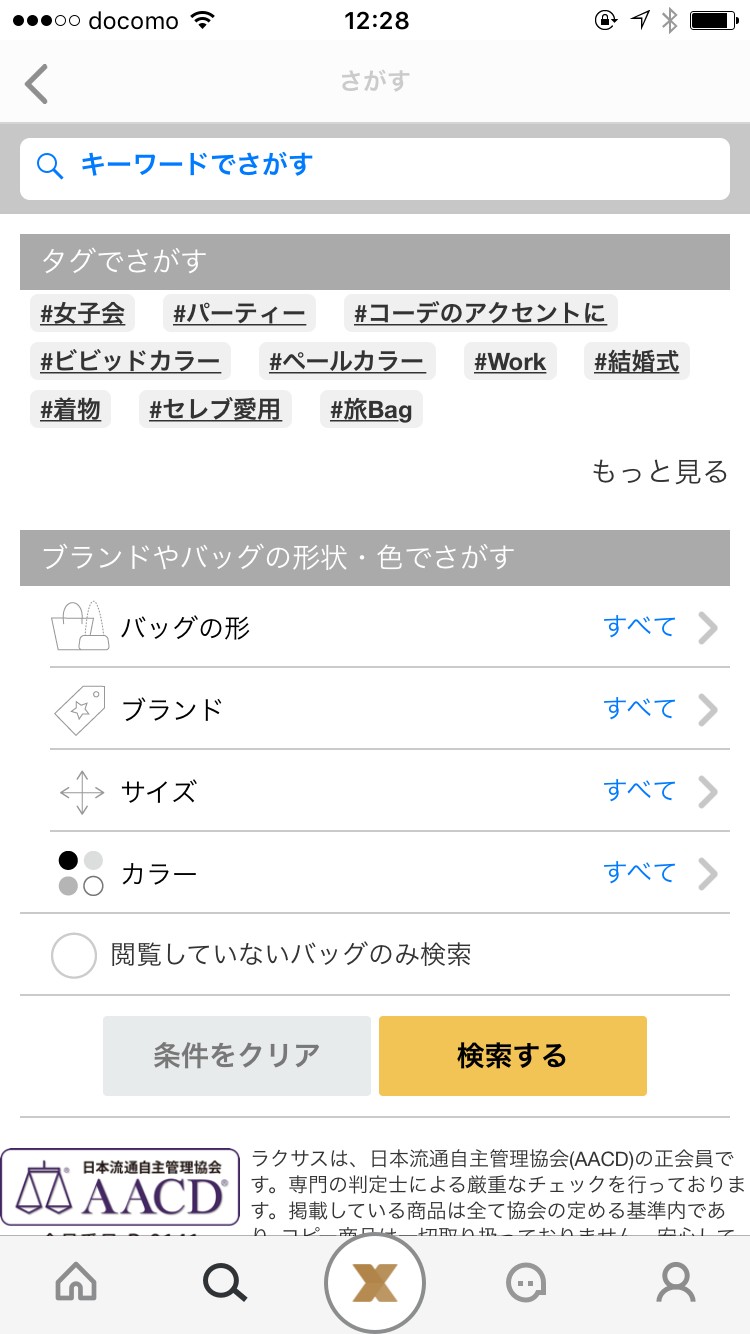Tap the handbag shape icon
Image resolution: width=750 pixels, height=1334 pixels.
coord(80,627)
